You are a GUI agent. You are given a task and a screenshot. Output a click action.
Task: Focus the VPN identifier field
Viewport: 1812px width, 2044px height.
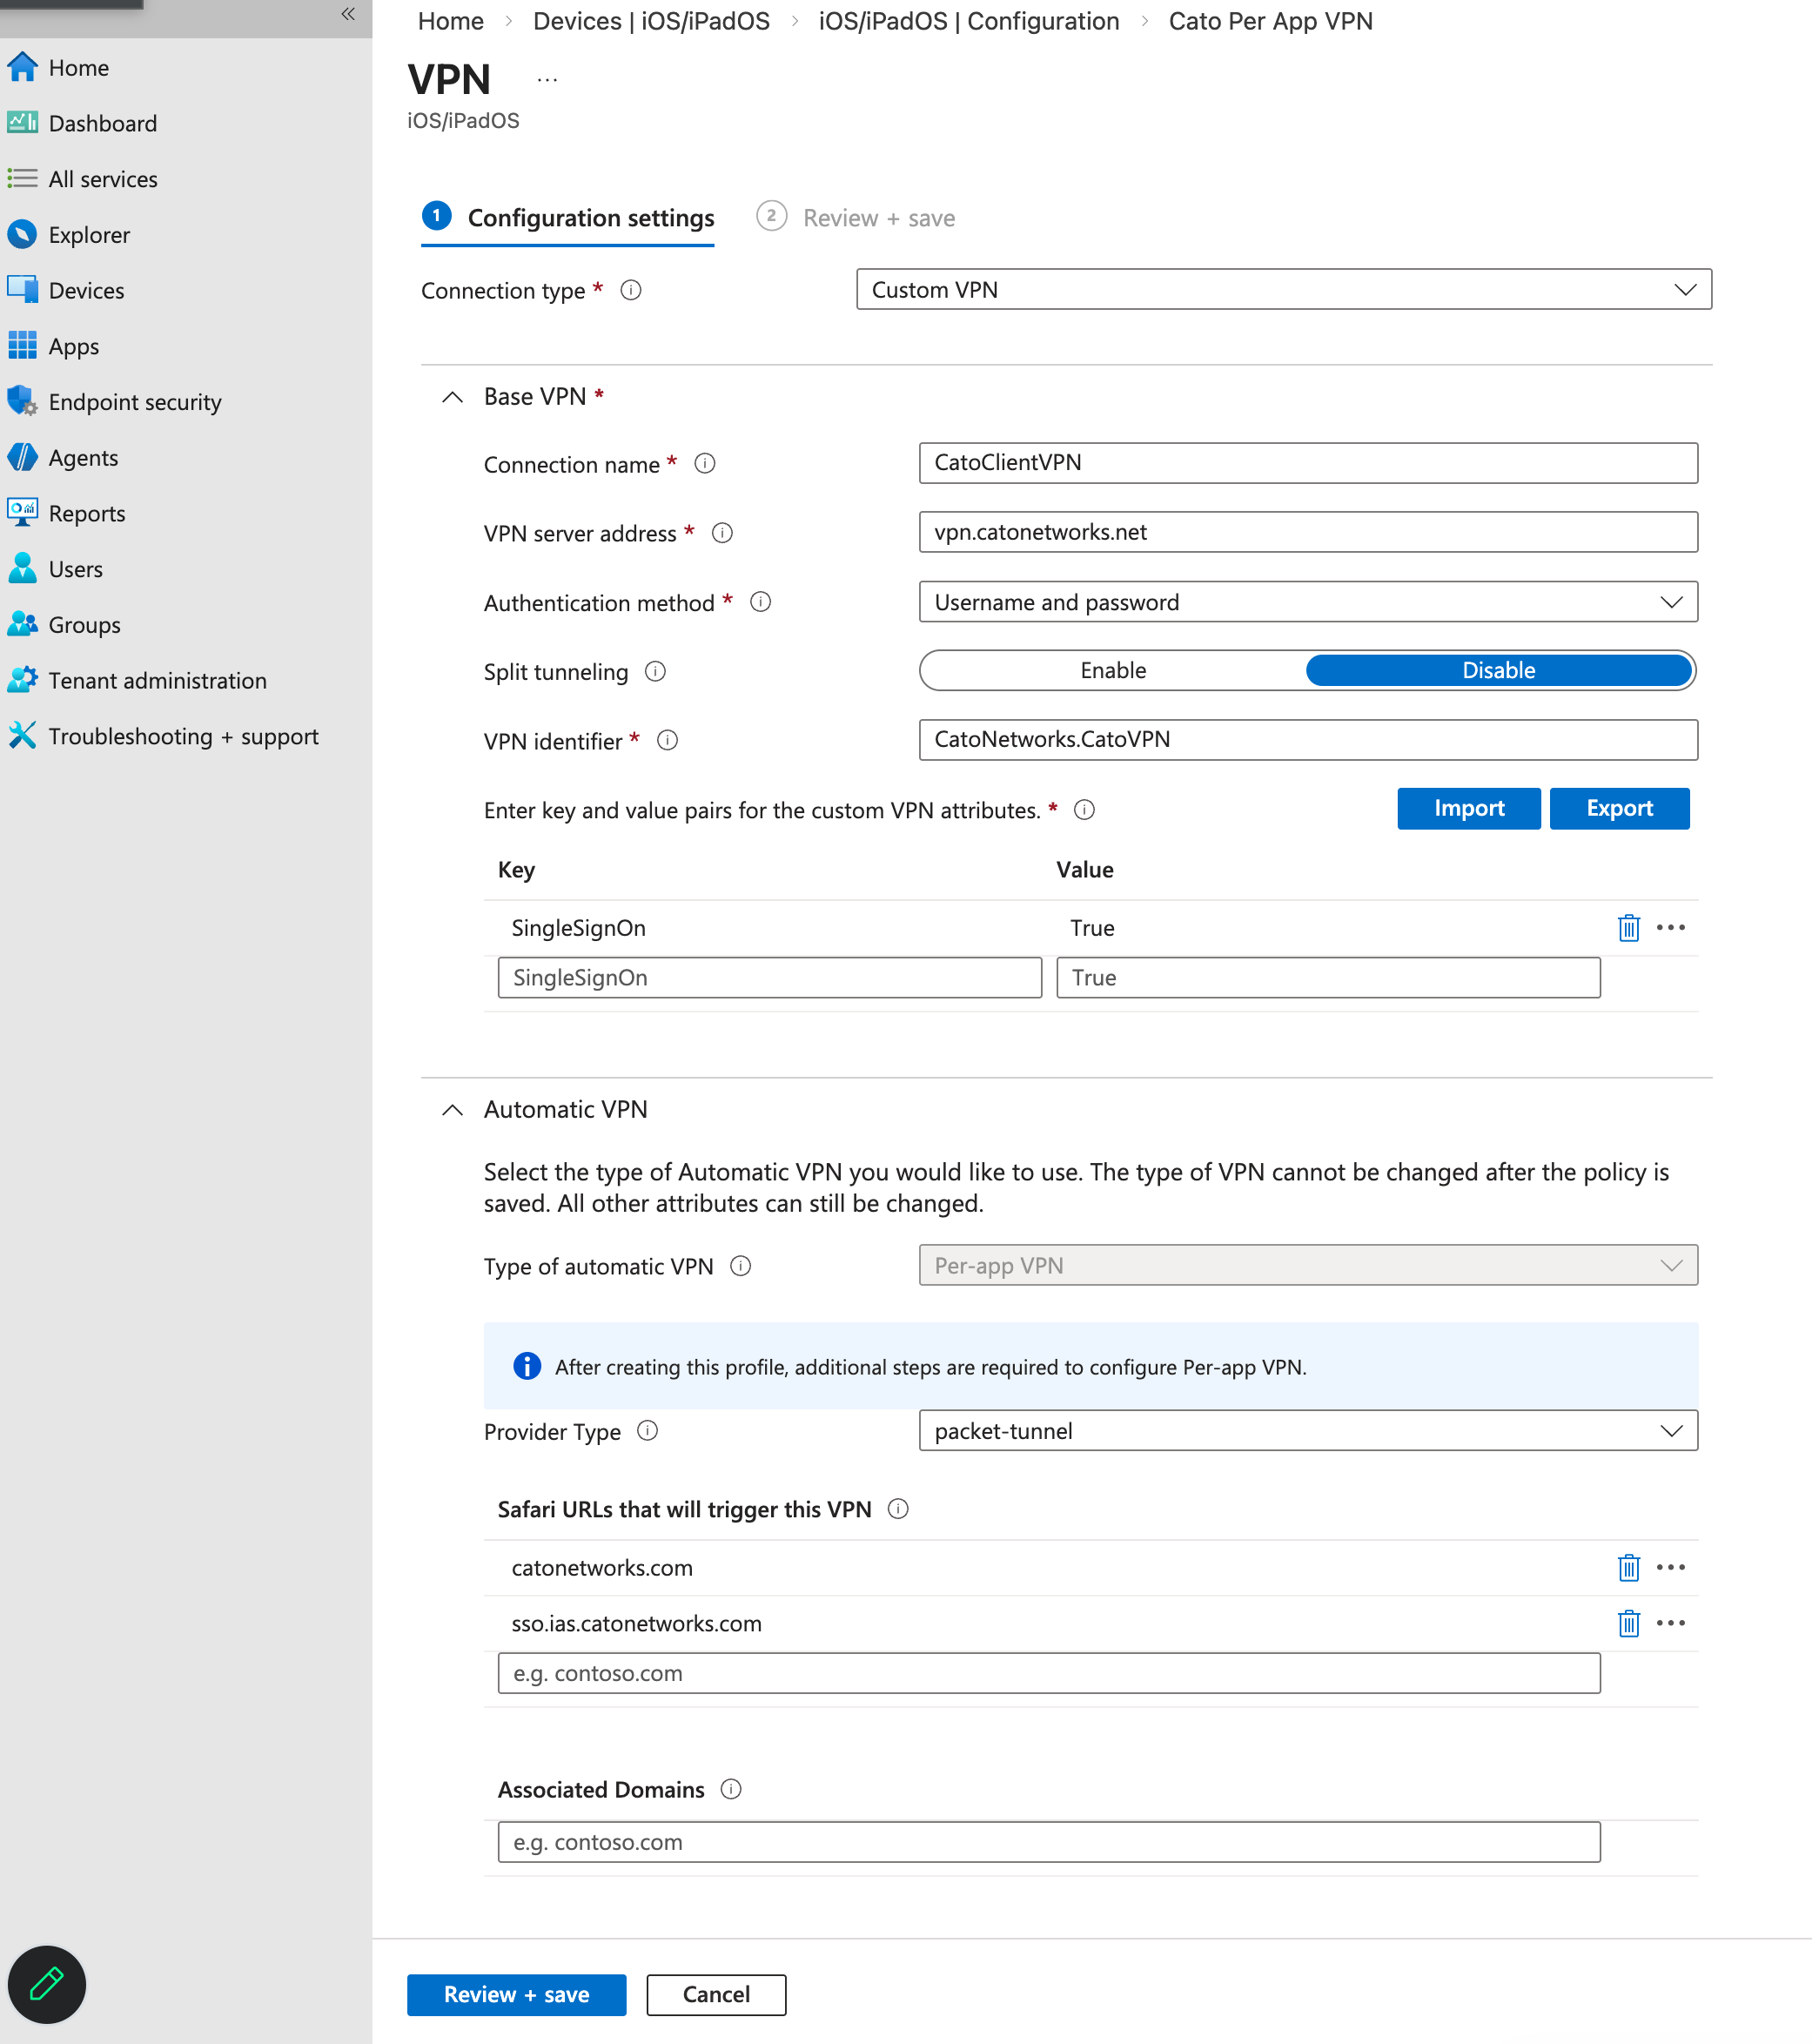tap(1308, 740)
